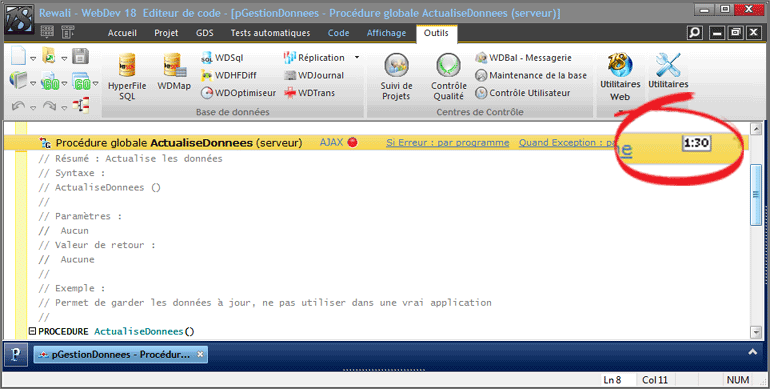Open the dropdown arrow beside the stacked GO icon
770x389 pixels.
pos(96,83)
